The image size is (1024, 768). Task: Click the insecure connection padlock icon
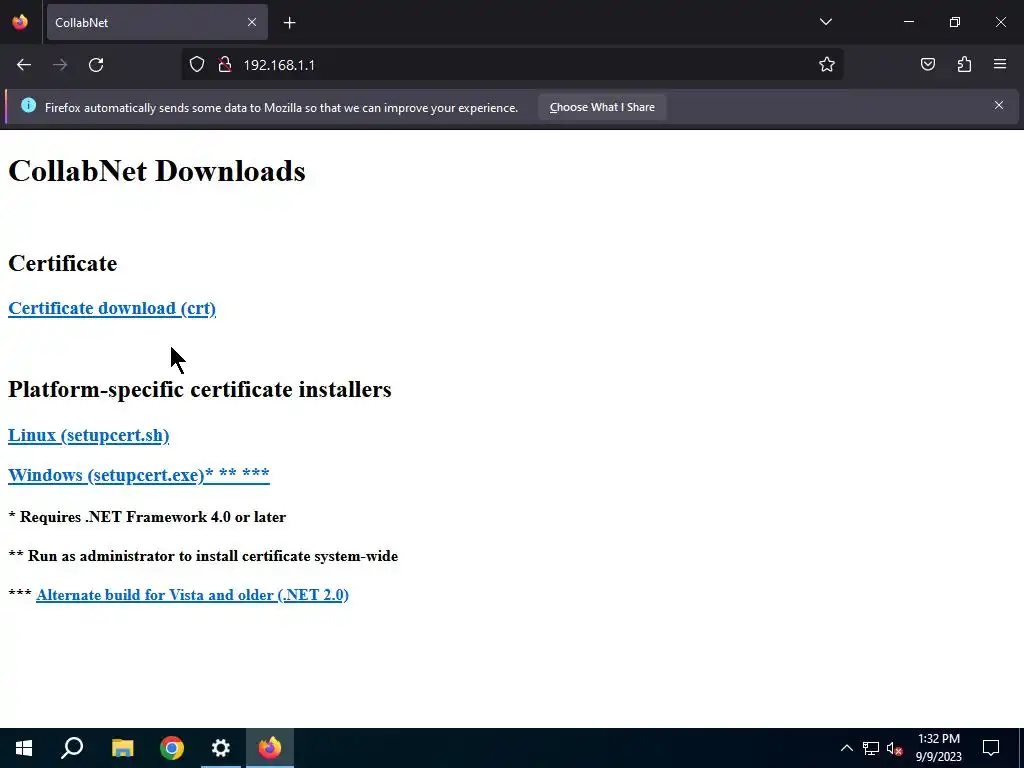point(225,65)
